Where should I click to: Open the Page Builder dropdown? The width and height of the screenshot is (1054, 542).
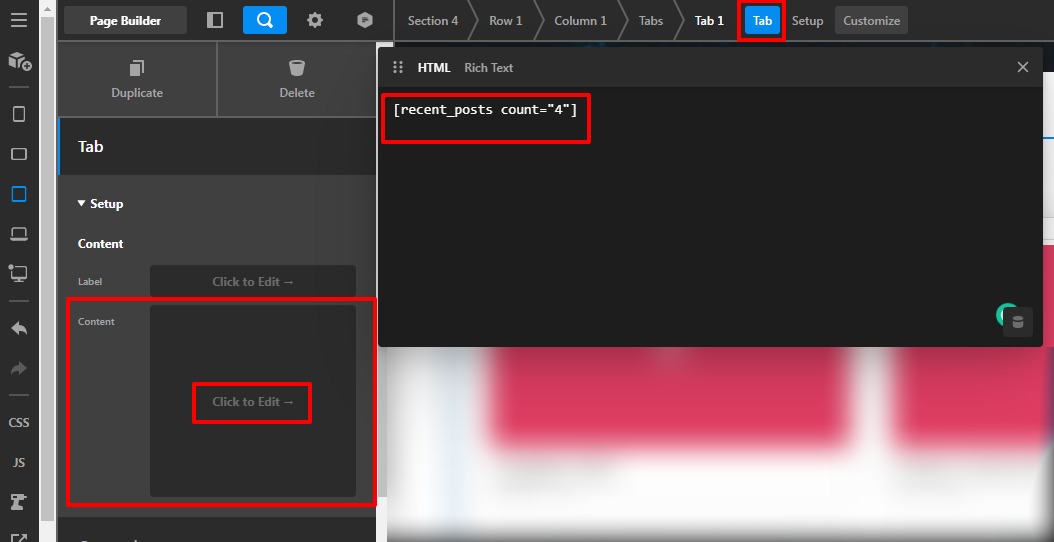pyautogui.click(x=125, y=20)
